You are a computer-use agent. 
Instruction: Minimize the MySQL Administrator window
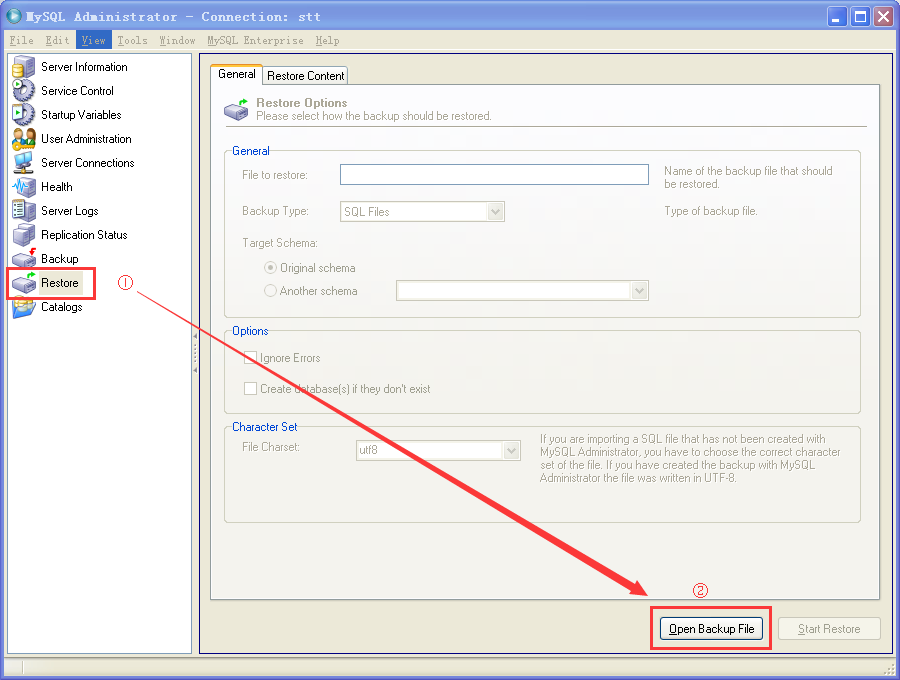coord(836,17)
